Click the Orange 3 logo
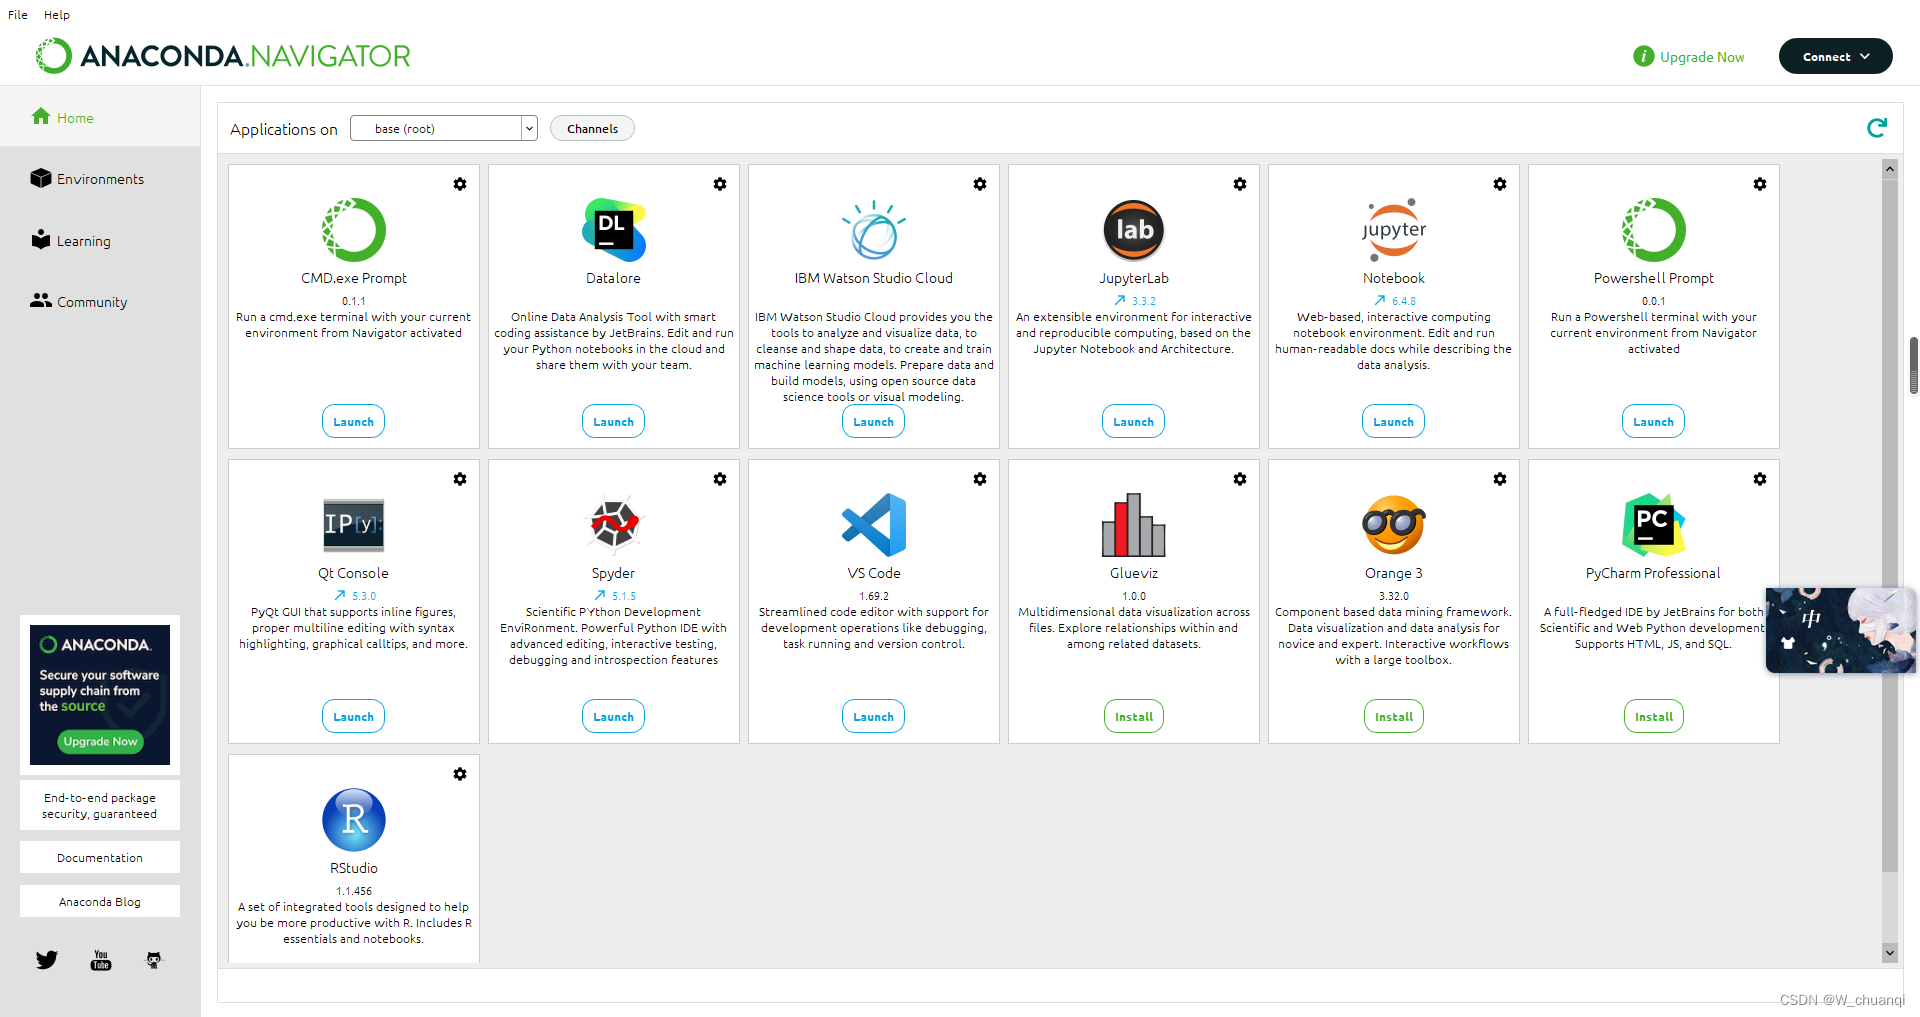The height and width of the screenshot is (1017, 1920). (x=1394, y=525)
